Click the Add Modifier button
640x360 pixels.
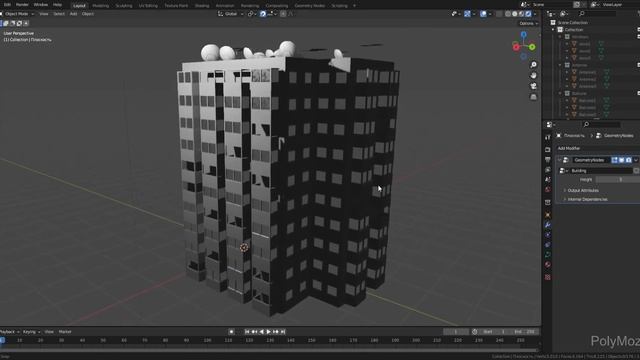click(598, 148)
